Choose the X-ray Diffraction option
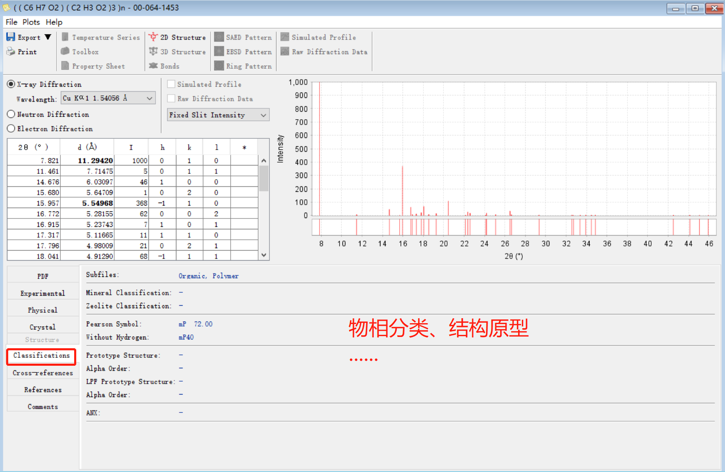 (x=11, y=85)
